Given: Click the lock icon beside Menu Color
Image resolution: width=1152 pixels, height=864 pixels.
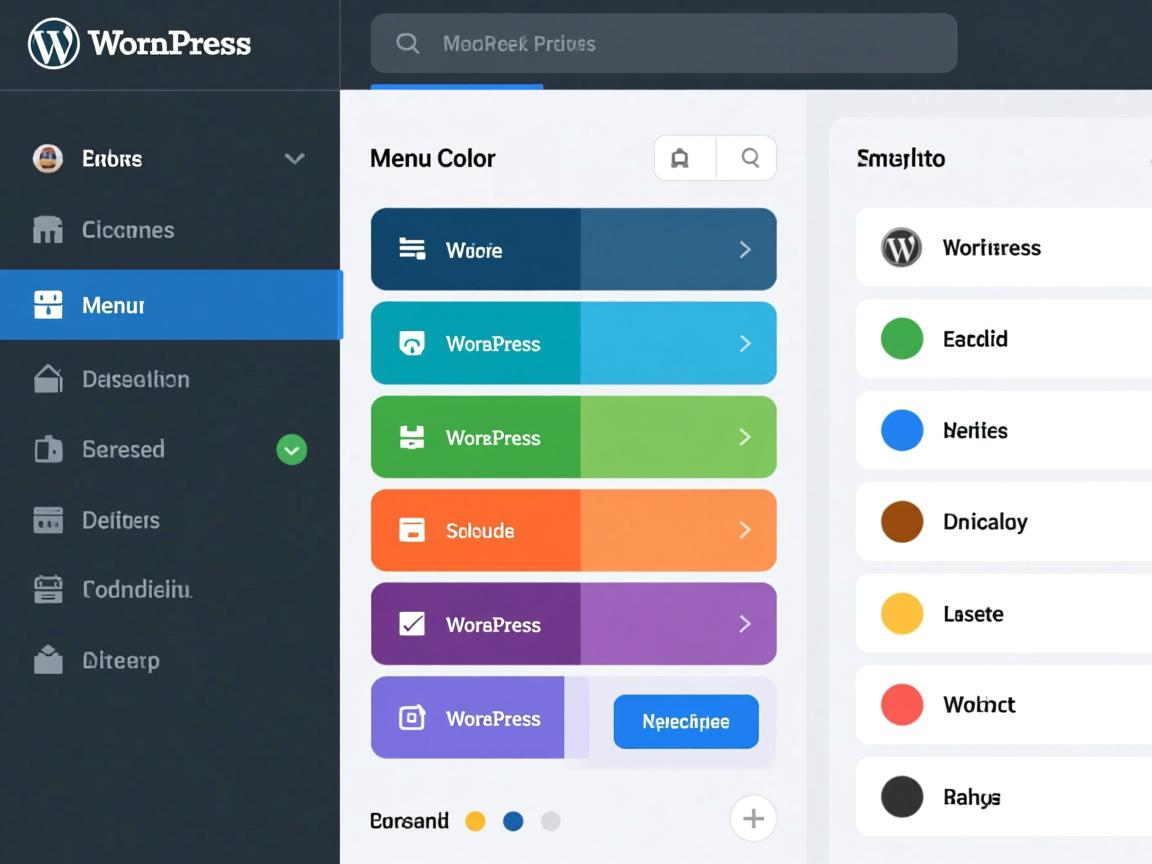Looking at the screenshot, I should (x=680, y=158).
